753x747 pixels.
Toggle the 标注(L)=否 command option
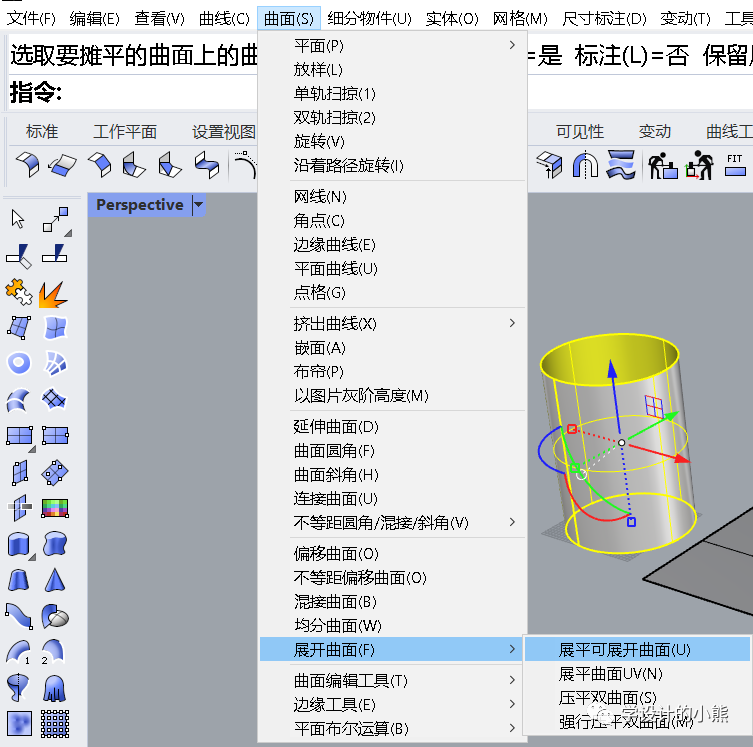click(632, 56)
